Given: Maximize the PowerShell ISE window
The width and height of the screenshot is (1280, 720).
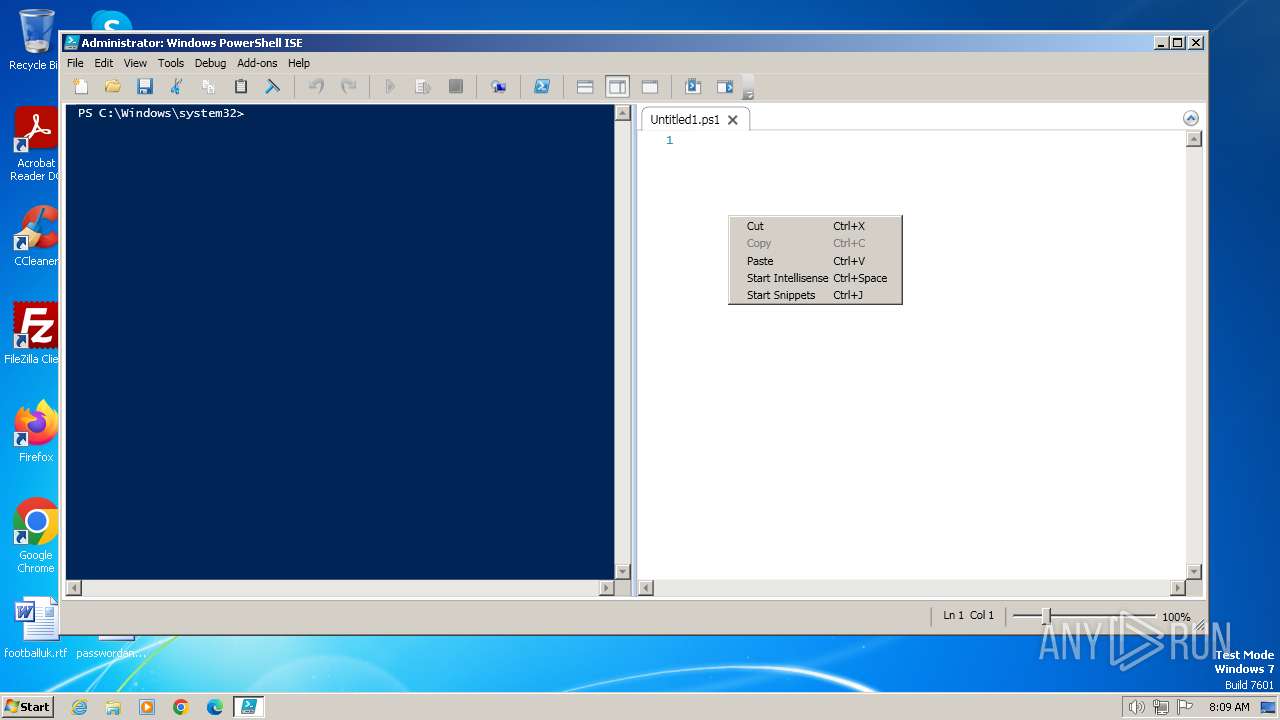Looking at the screenshot, I should [x=1178, y=42].
